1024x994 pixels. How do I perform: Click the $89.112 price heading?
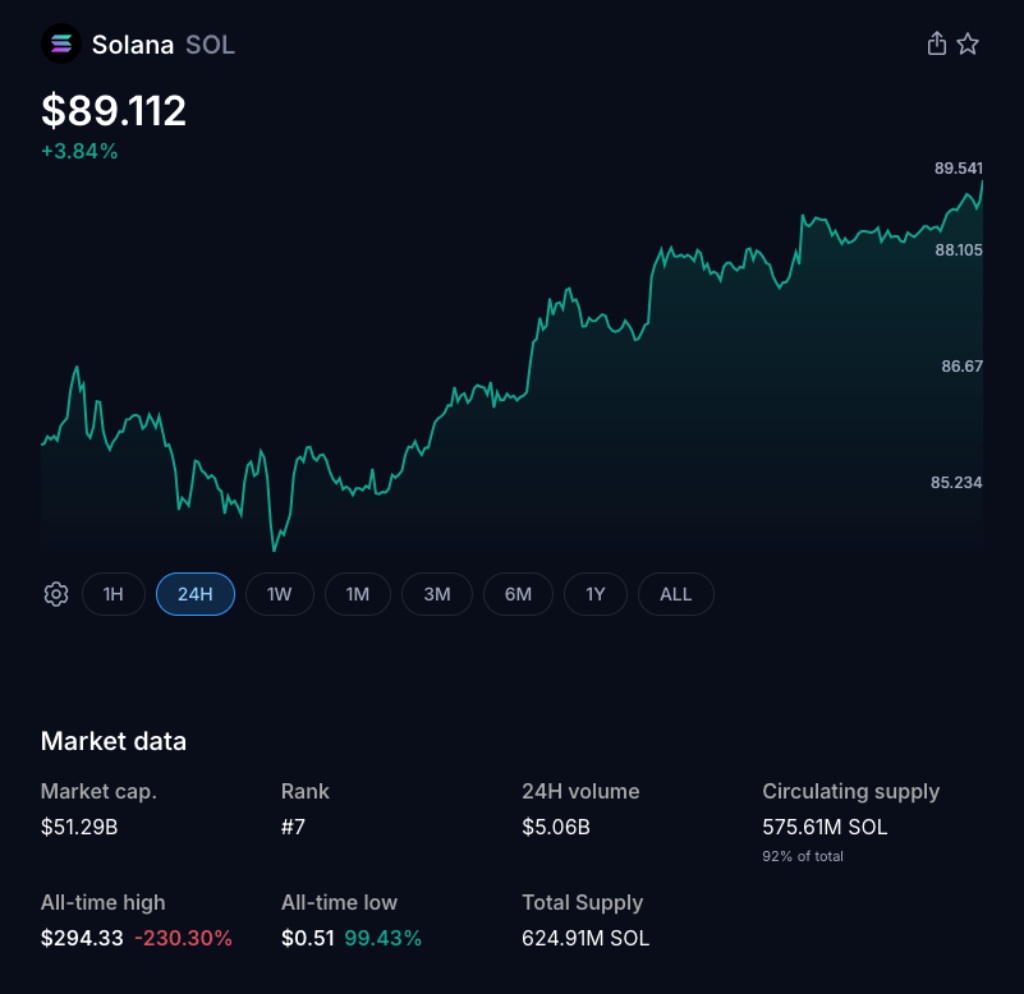[112, 110]
